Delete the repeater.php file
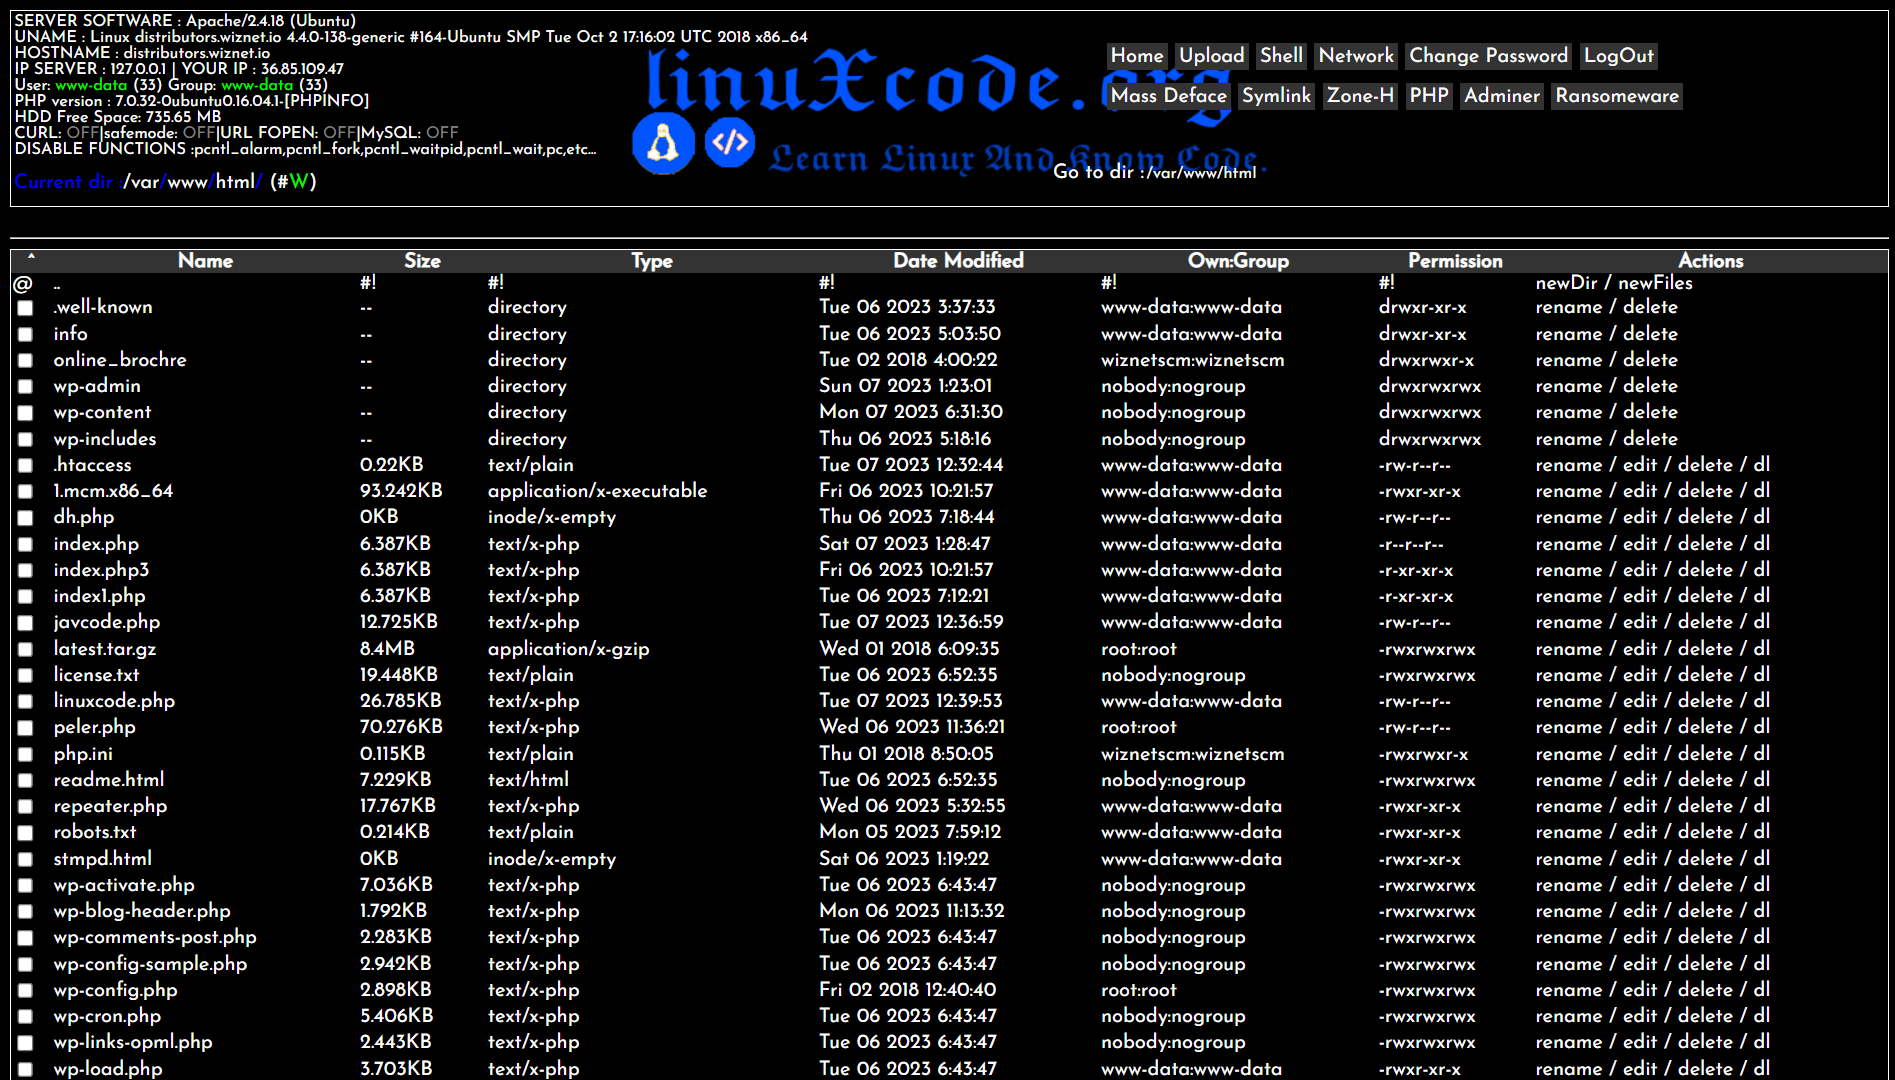1895x1080 pixels. coord(1705,806)
